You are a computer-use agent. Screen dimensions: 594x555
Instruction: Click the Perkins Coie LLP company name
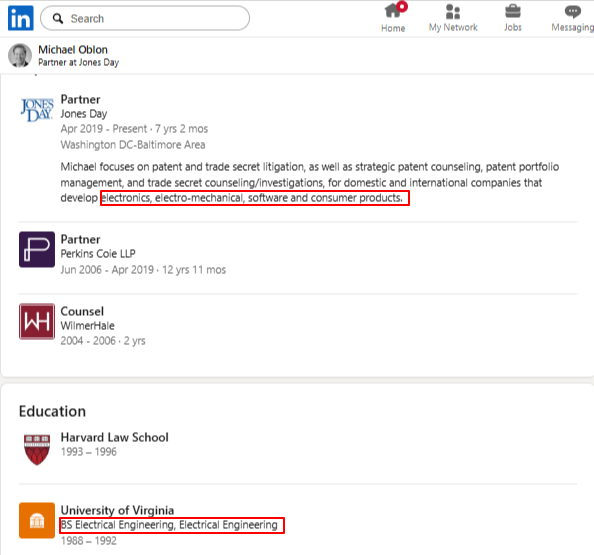pos(98,253)
